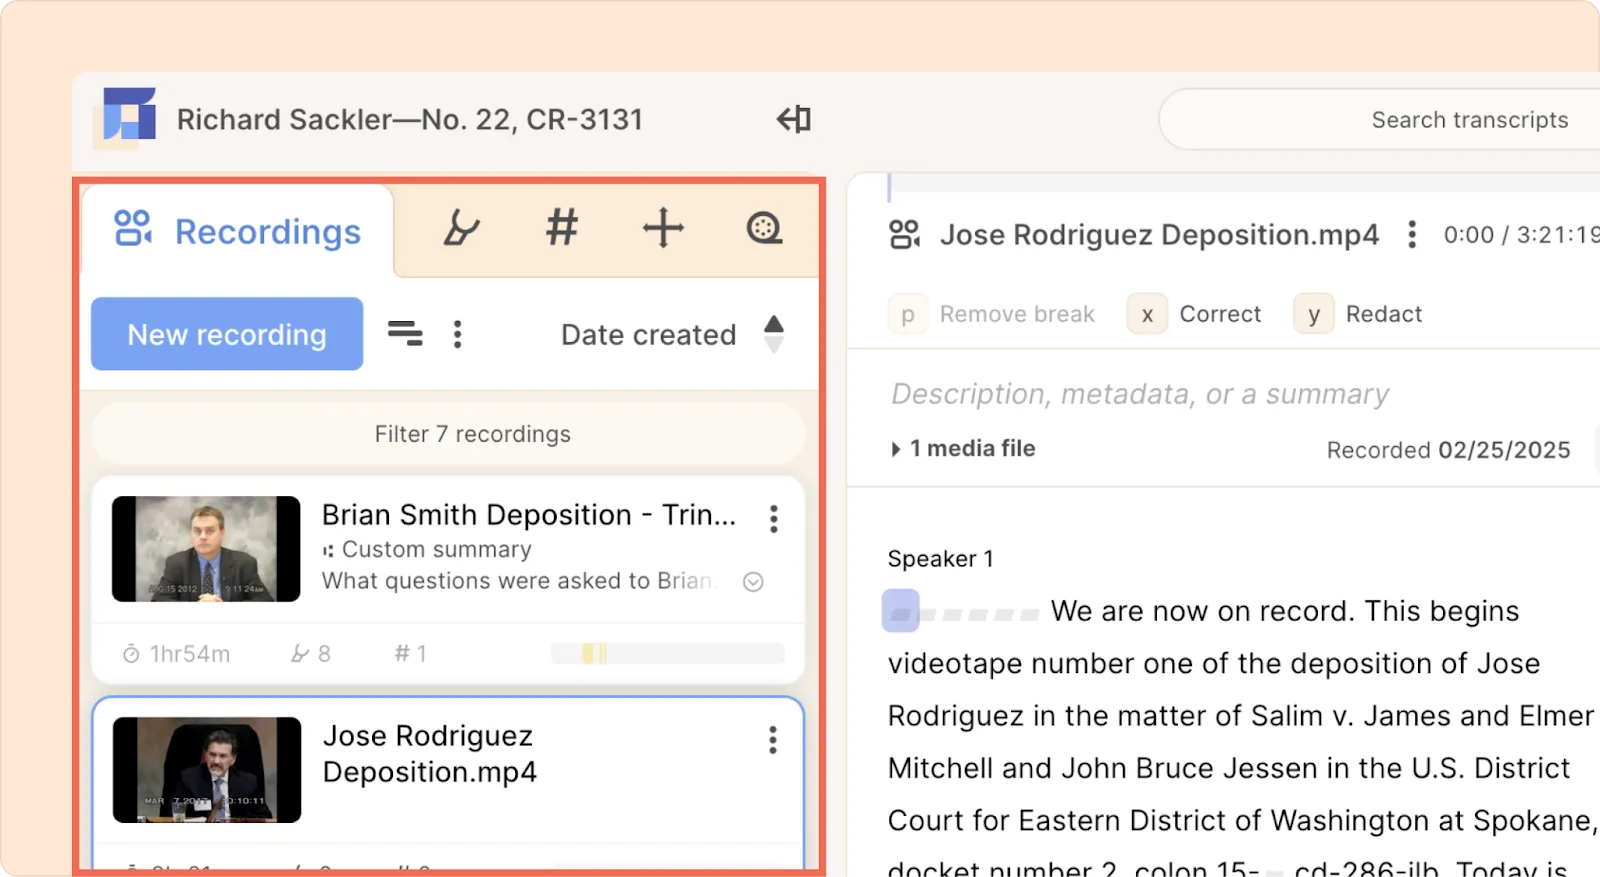The image size is (1600, 877).
Task: Open the options menu next to New recording
Action: point(458,334)
